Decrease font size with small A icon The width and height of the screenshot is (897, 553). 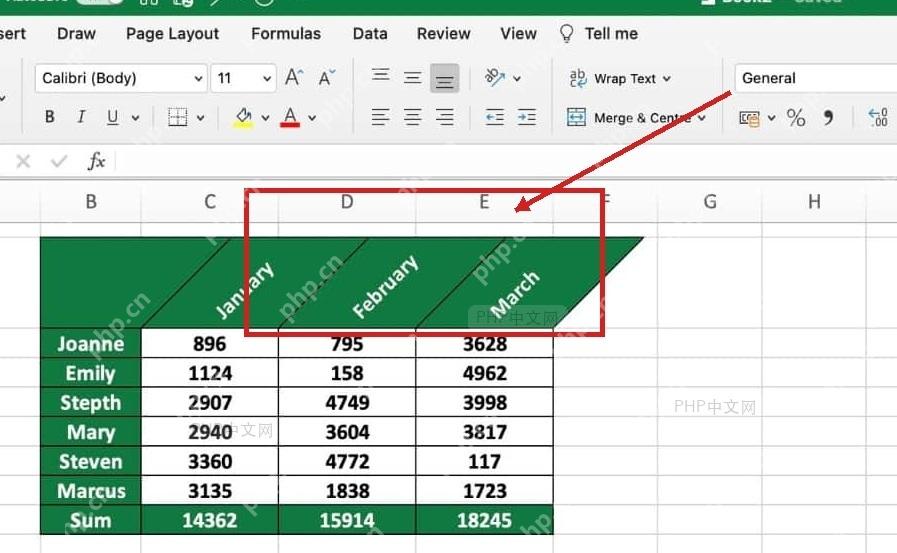[327, 78]
